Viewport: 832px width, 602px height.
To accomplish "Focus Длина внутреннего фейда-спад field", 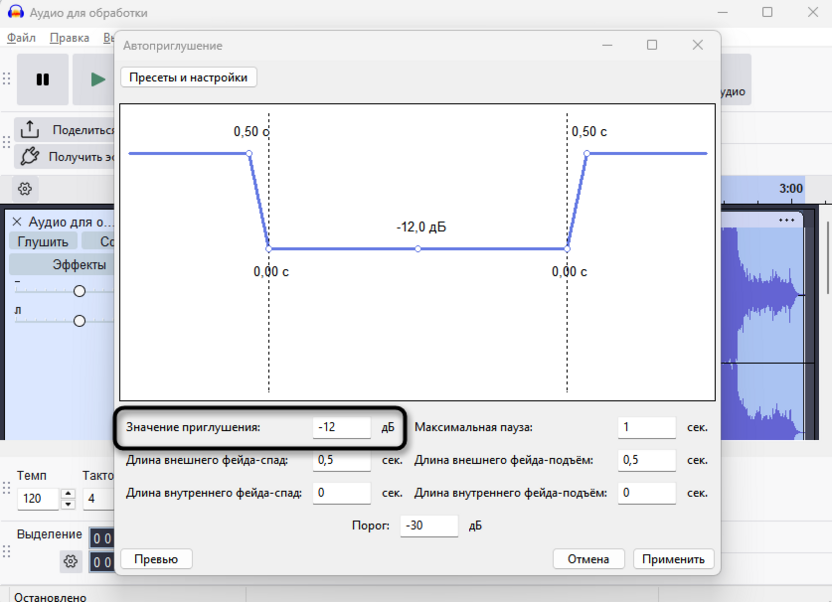I will pos(342,493).
